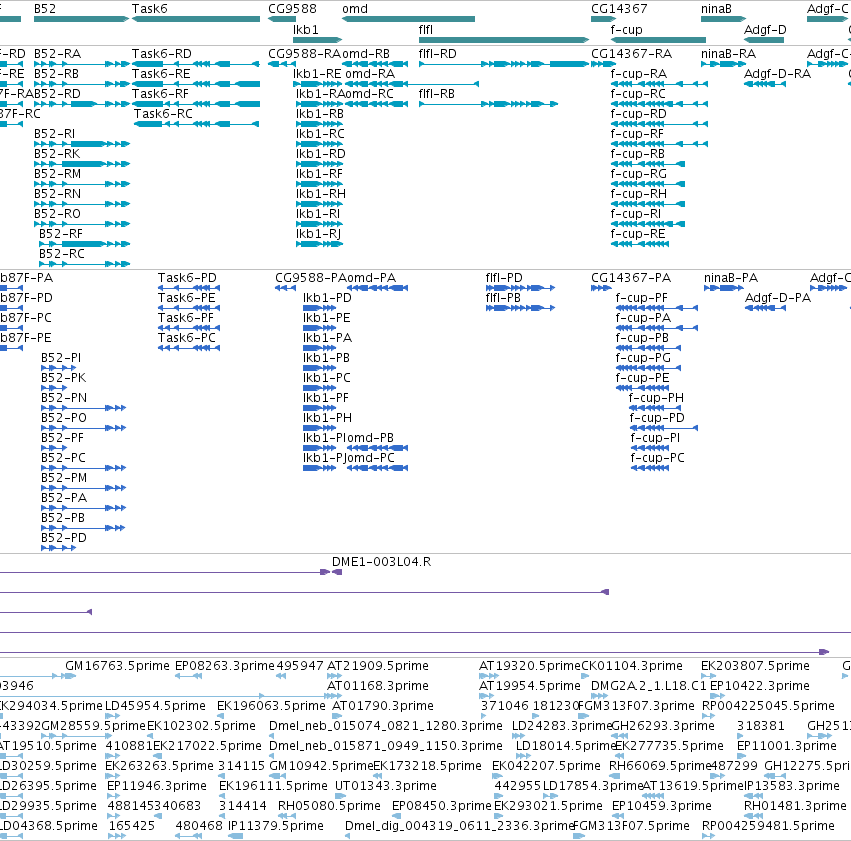The height and width of the screenshot is (841, 851).
Task: Select the Adgf-D gene label
Action: tap(765, 30)
